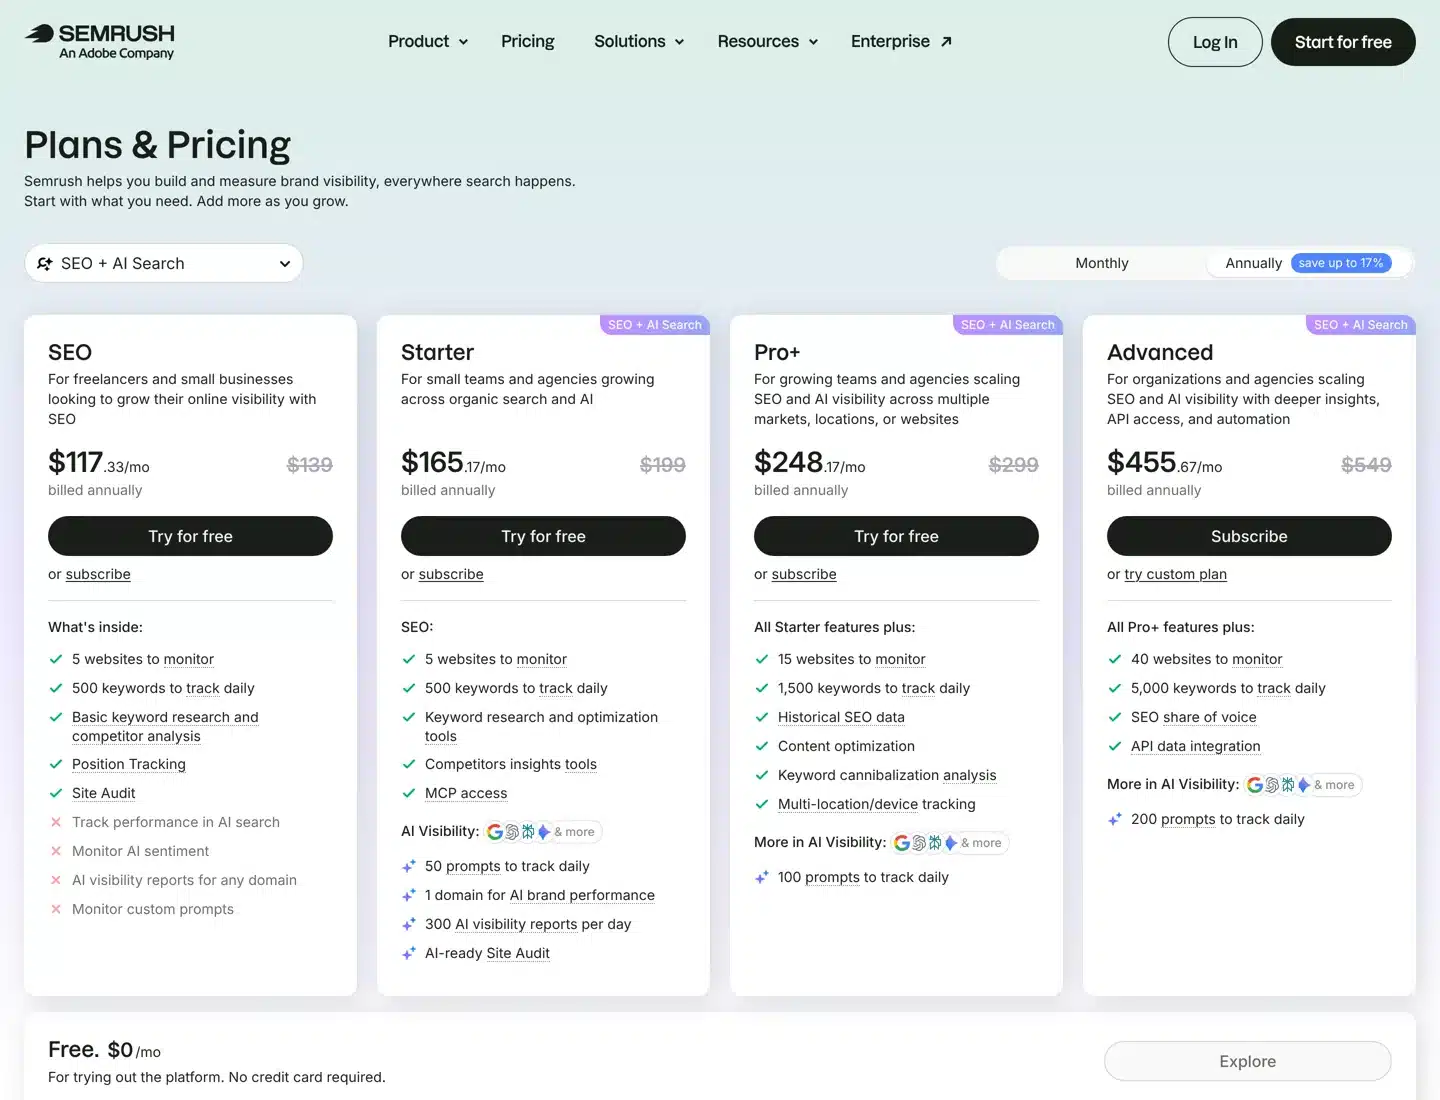Viewport: 1440px width, 1100px height.
Task: Open the Solutions menu
Action: tap(639, 41)
